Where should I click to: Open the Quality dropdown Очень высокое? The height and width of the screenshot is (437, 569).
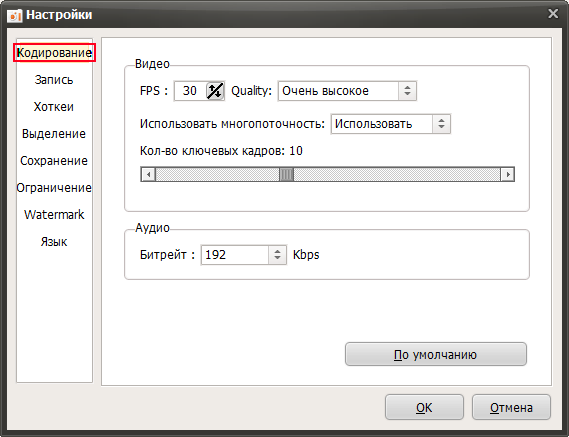pos(347,91)
